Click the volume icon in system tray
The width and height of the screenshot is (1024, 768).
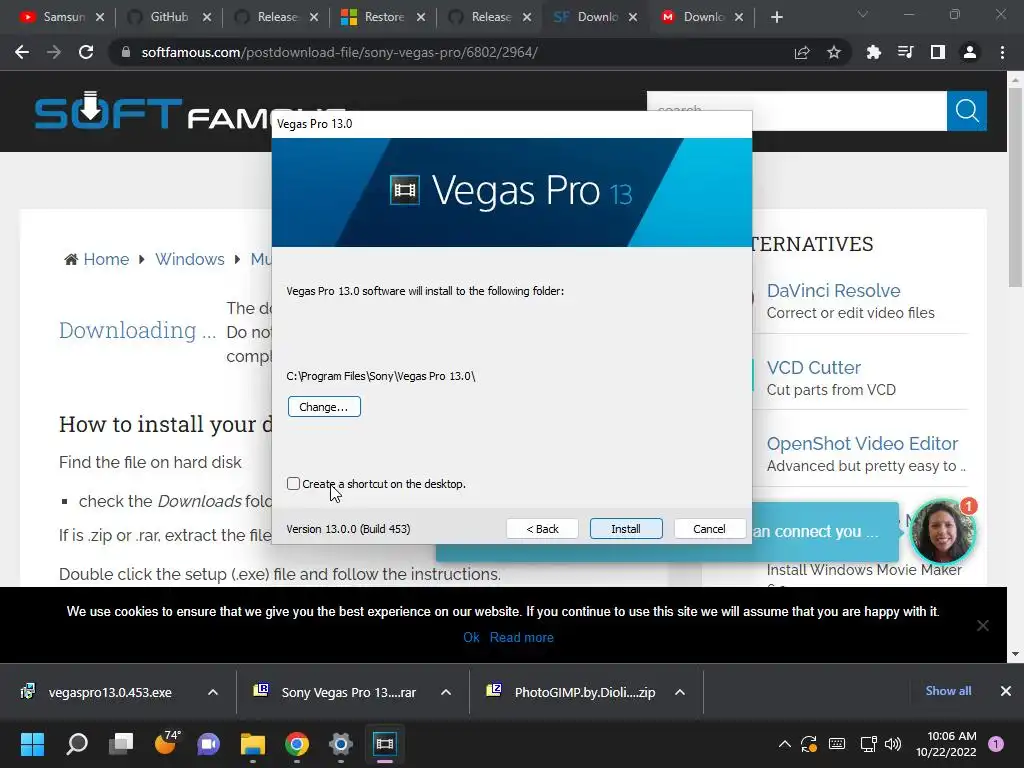[893, 744]
